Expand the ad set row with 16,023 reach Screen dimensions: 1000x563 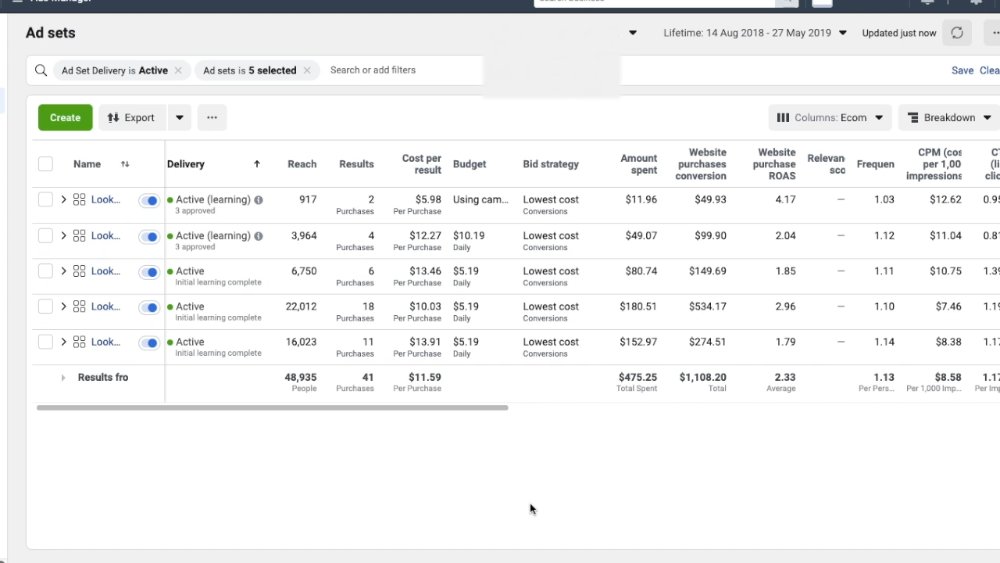click(63, 342)
